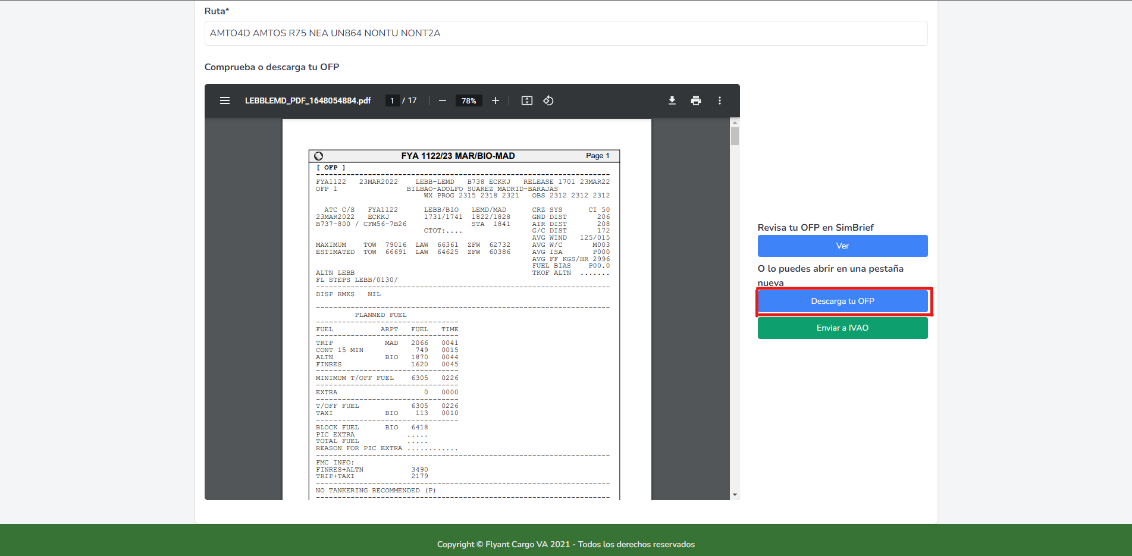The height and width of the screenshot is (556, 1132).
Task: Click the LEBBLEMD_PDF_1648054884.pdf filename
Action: [x=308, y=101]
